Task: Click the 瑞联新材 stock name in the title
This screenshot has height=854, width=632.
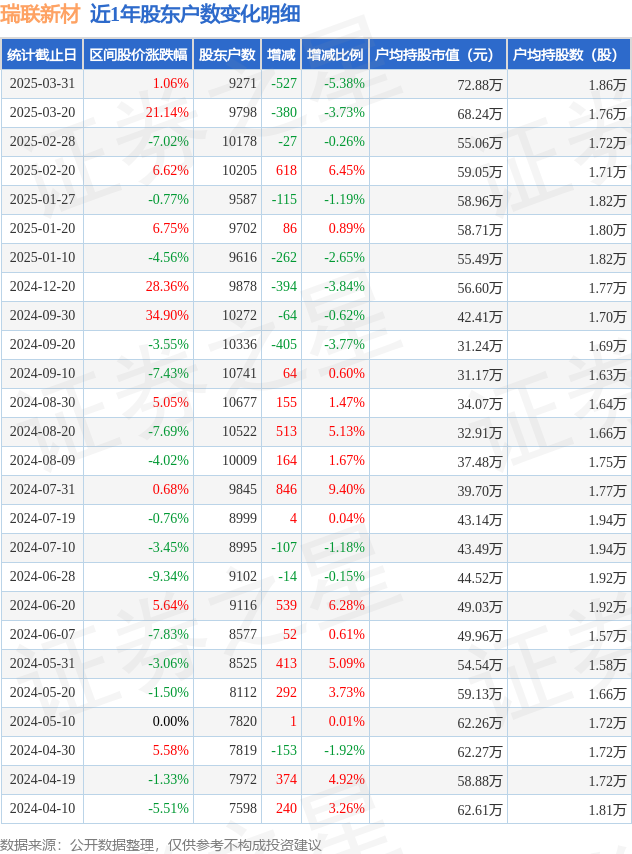Action: pos(40,14)
